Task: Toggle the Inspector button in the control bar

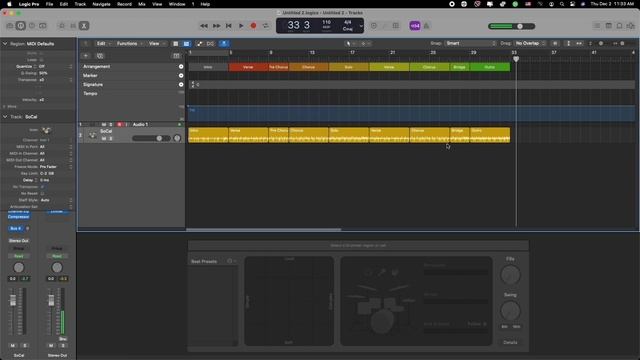Action: [21, 26]
